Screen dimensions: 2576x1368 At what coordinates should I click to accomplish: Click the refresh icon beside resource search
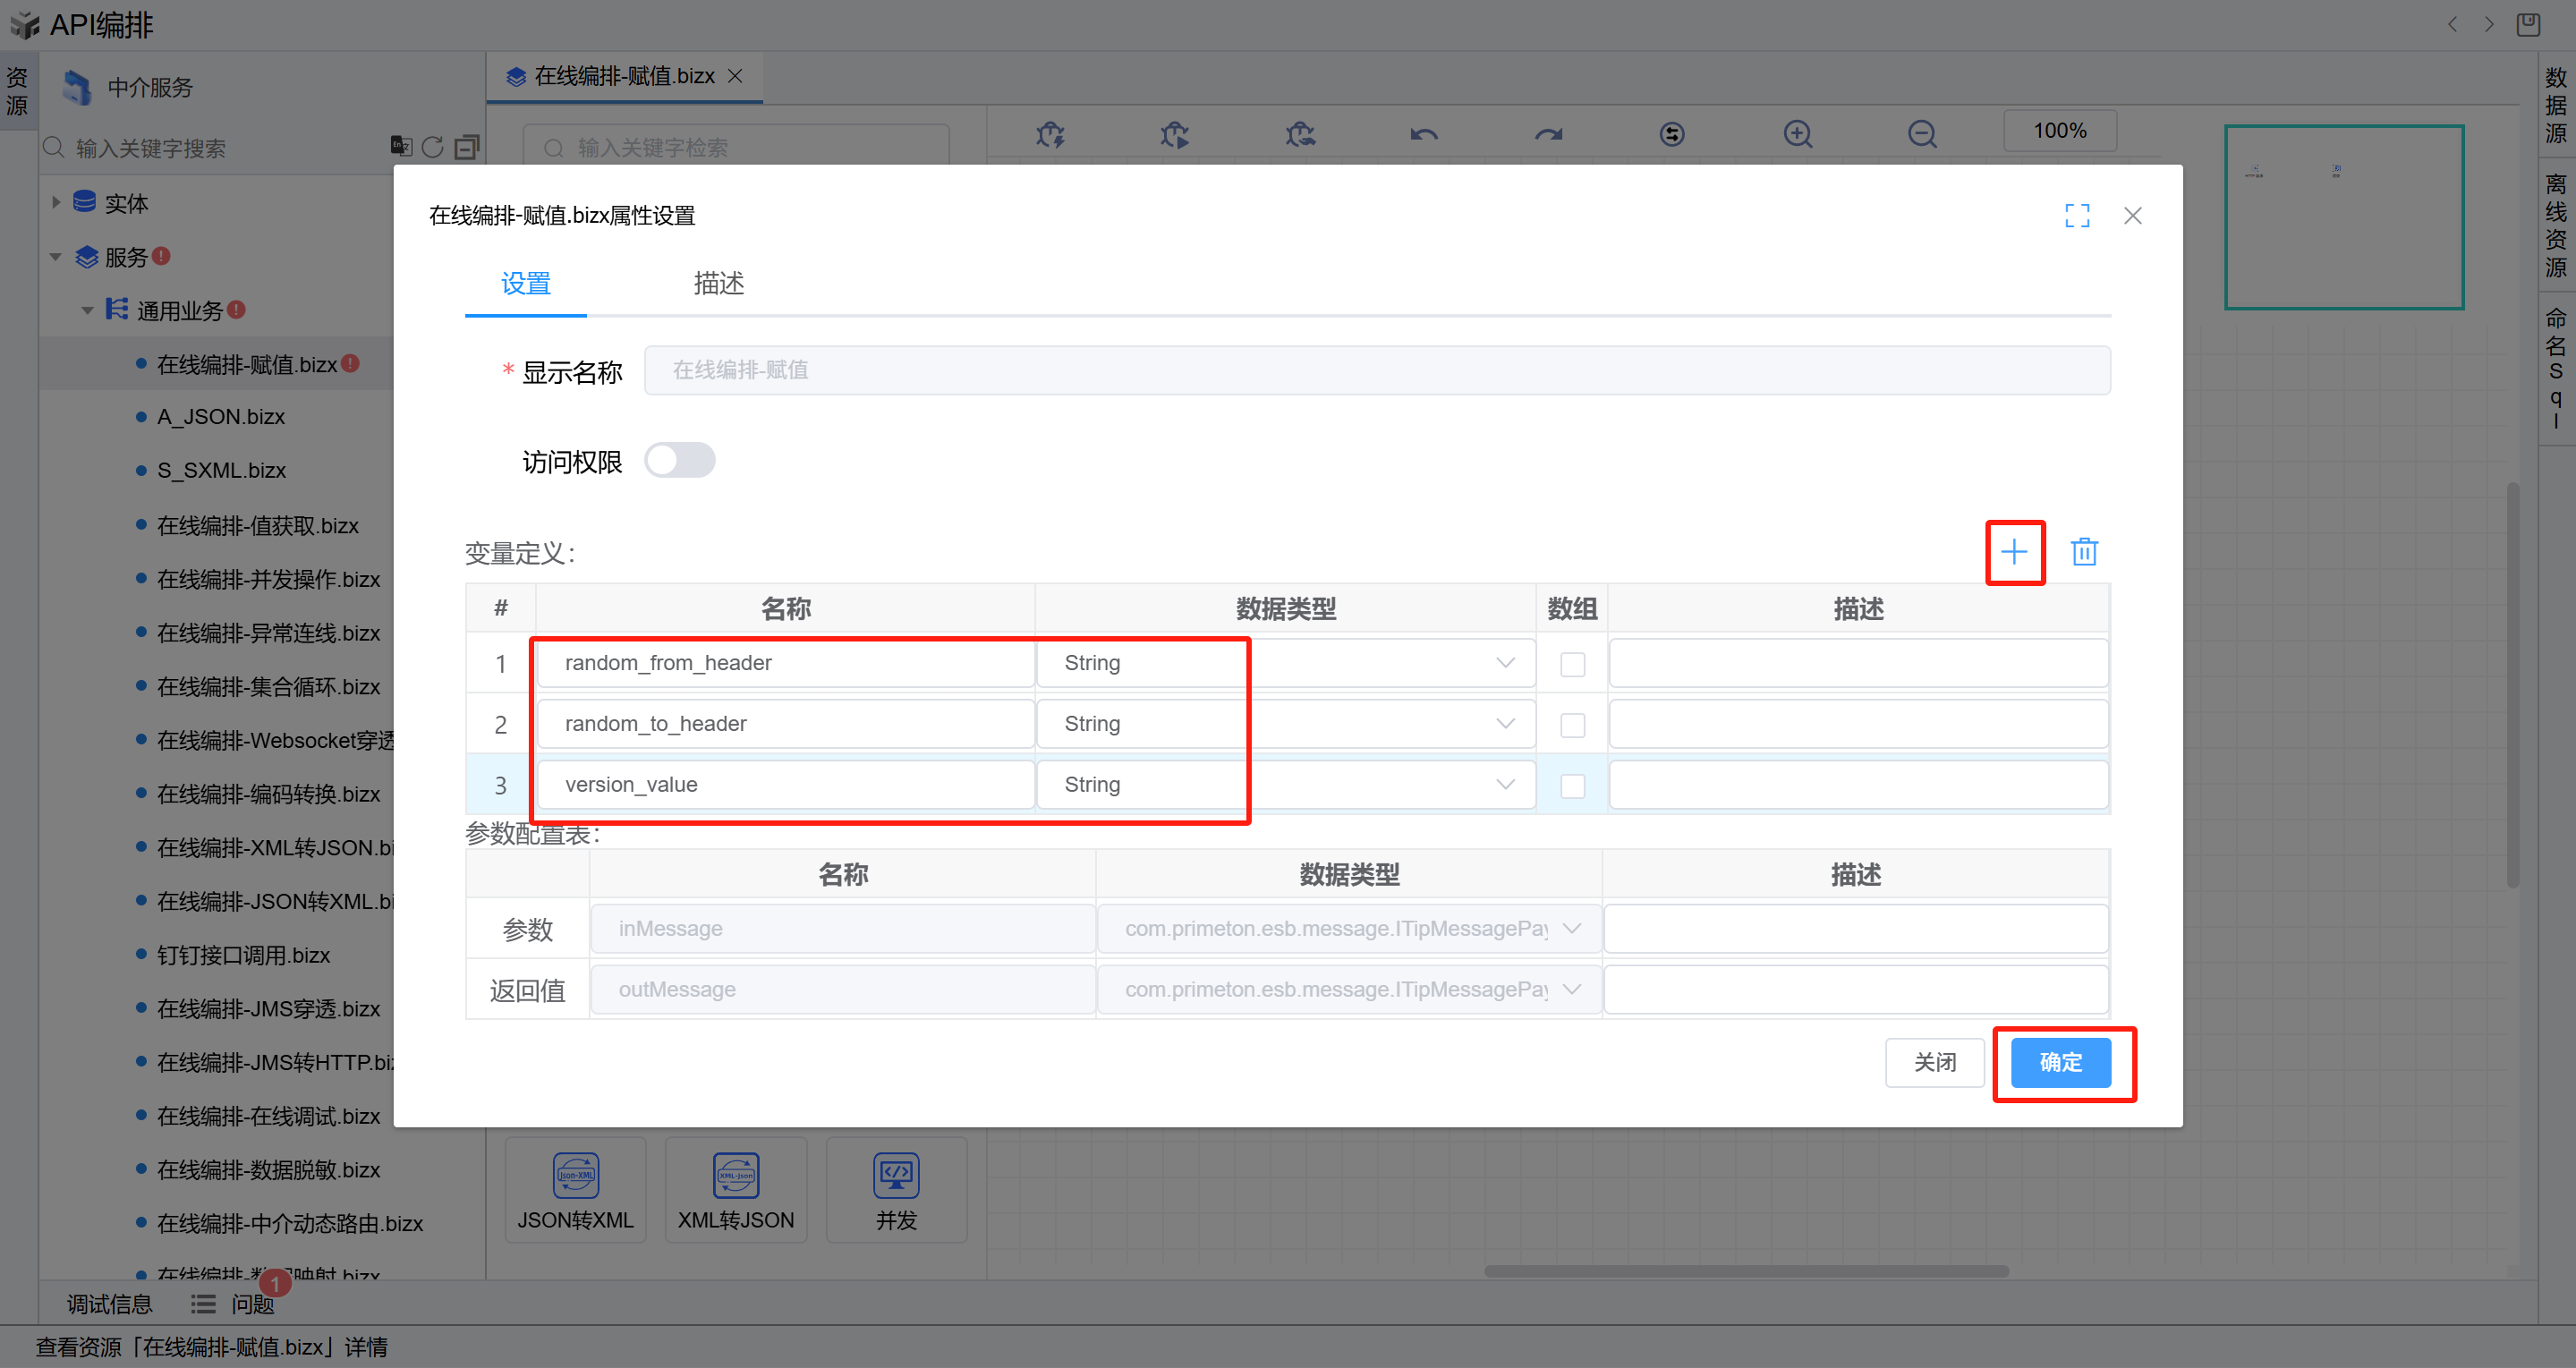pyautogui.click(x=432, y=148)
